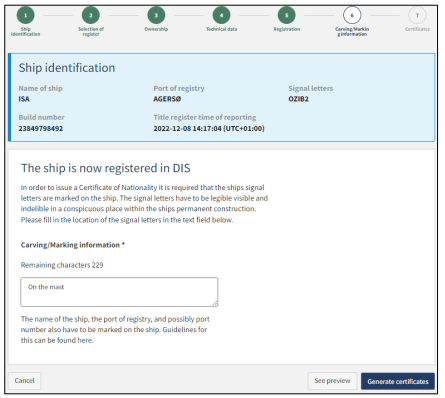445x398 pixels.
Task: Go to step 1 Ship identification circle
Action: click(25, 15)
